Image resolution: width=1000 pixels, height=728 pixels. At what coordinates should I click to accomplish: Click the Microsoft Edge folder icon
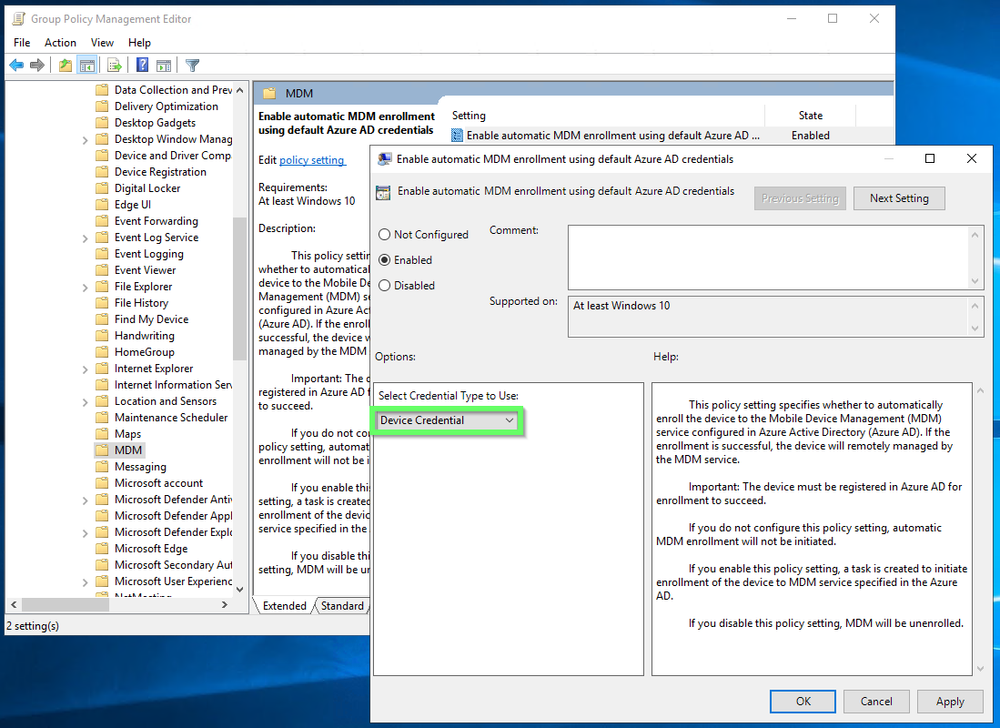pos(102,548)
